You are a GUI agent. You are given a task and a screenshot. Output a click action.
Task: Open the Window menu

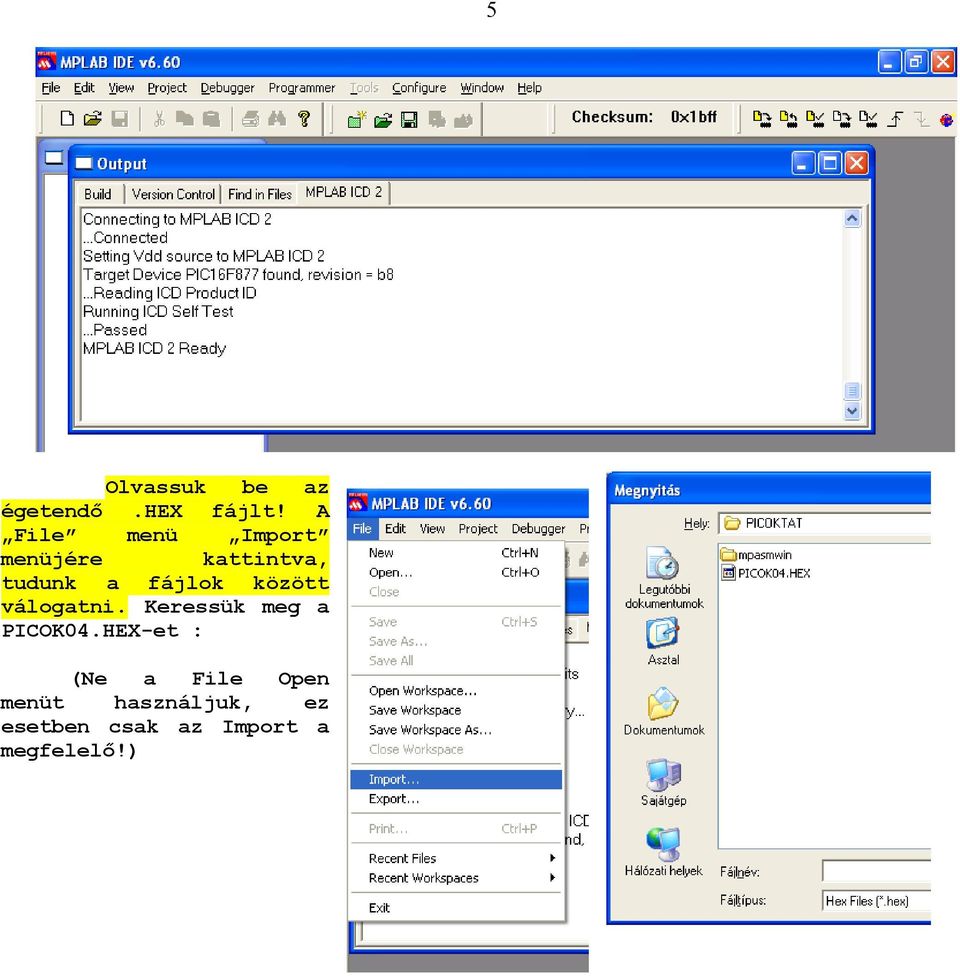[x=482, y=88]
